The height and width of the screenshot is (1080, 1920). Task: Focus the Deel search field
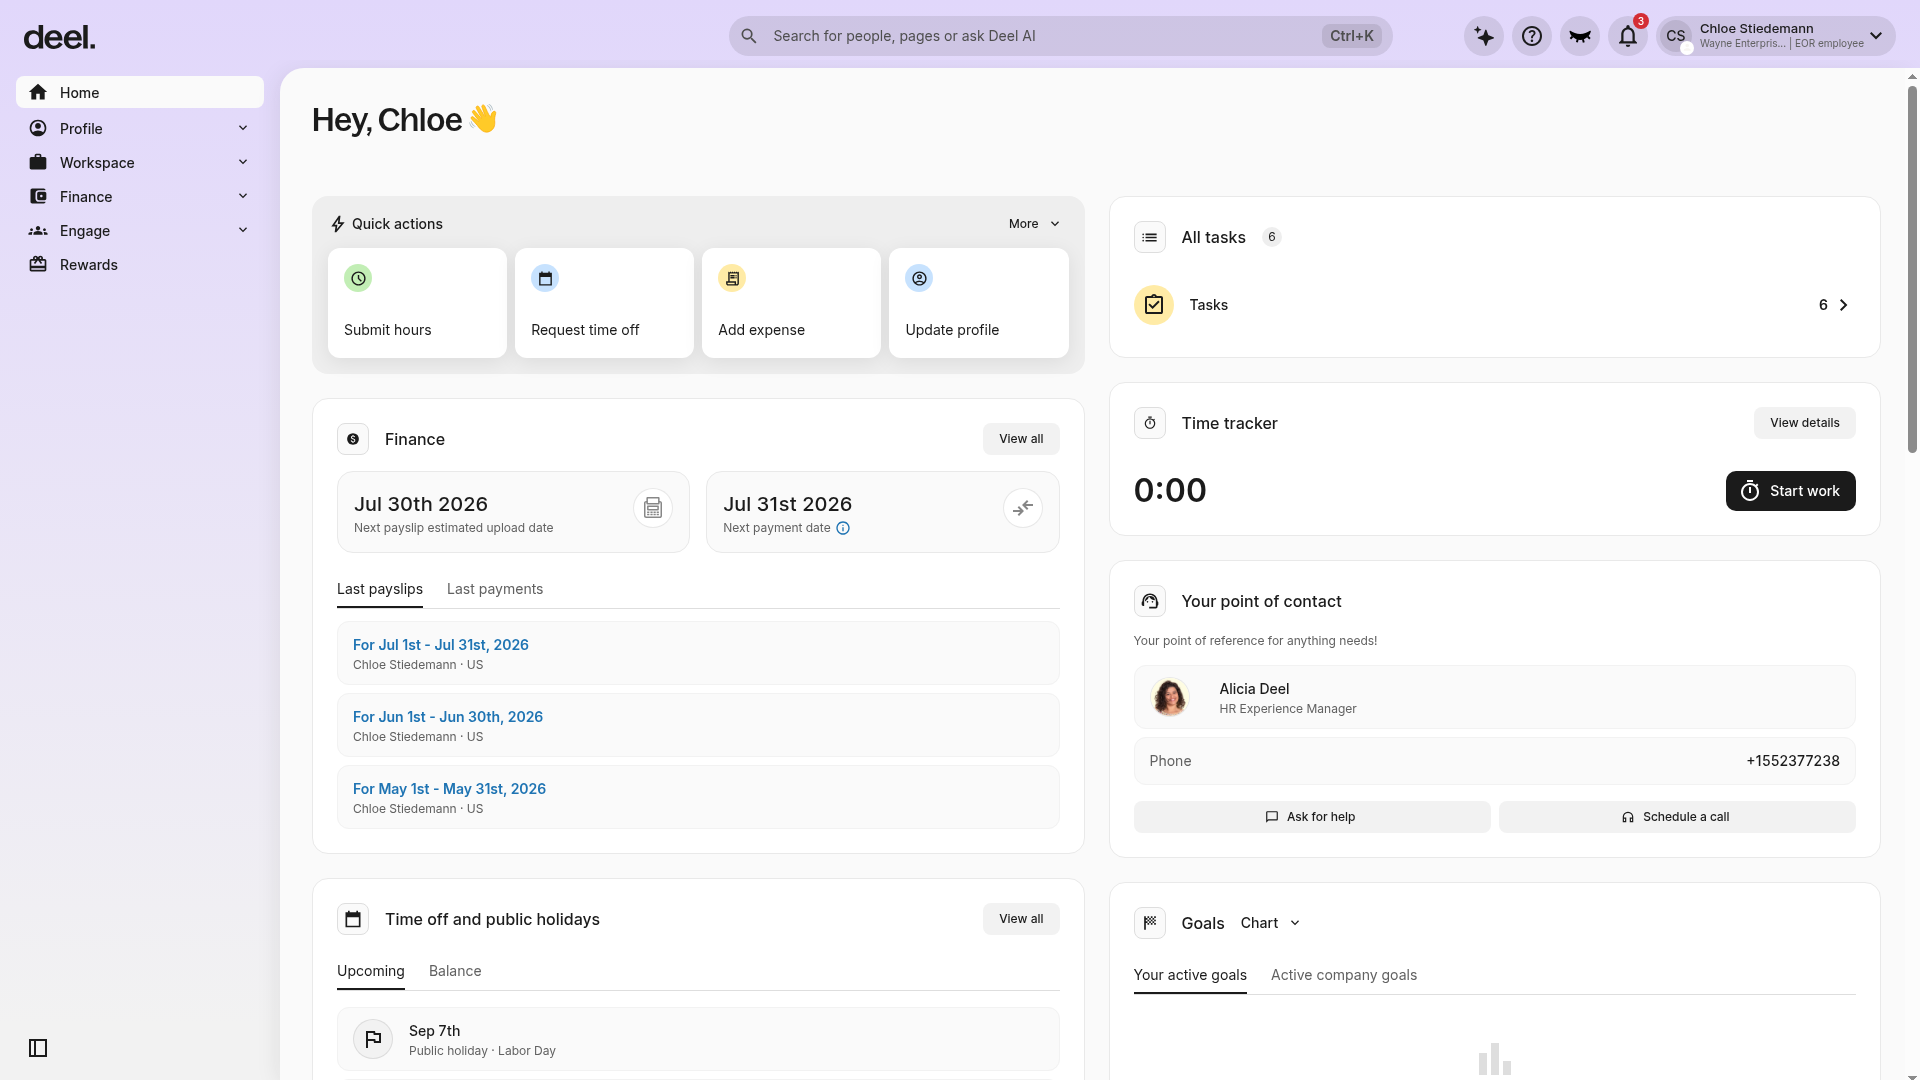(x=1061, y=36)
